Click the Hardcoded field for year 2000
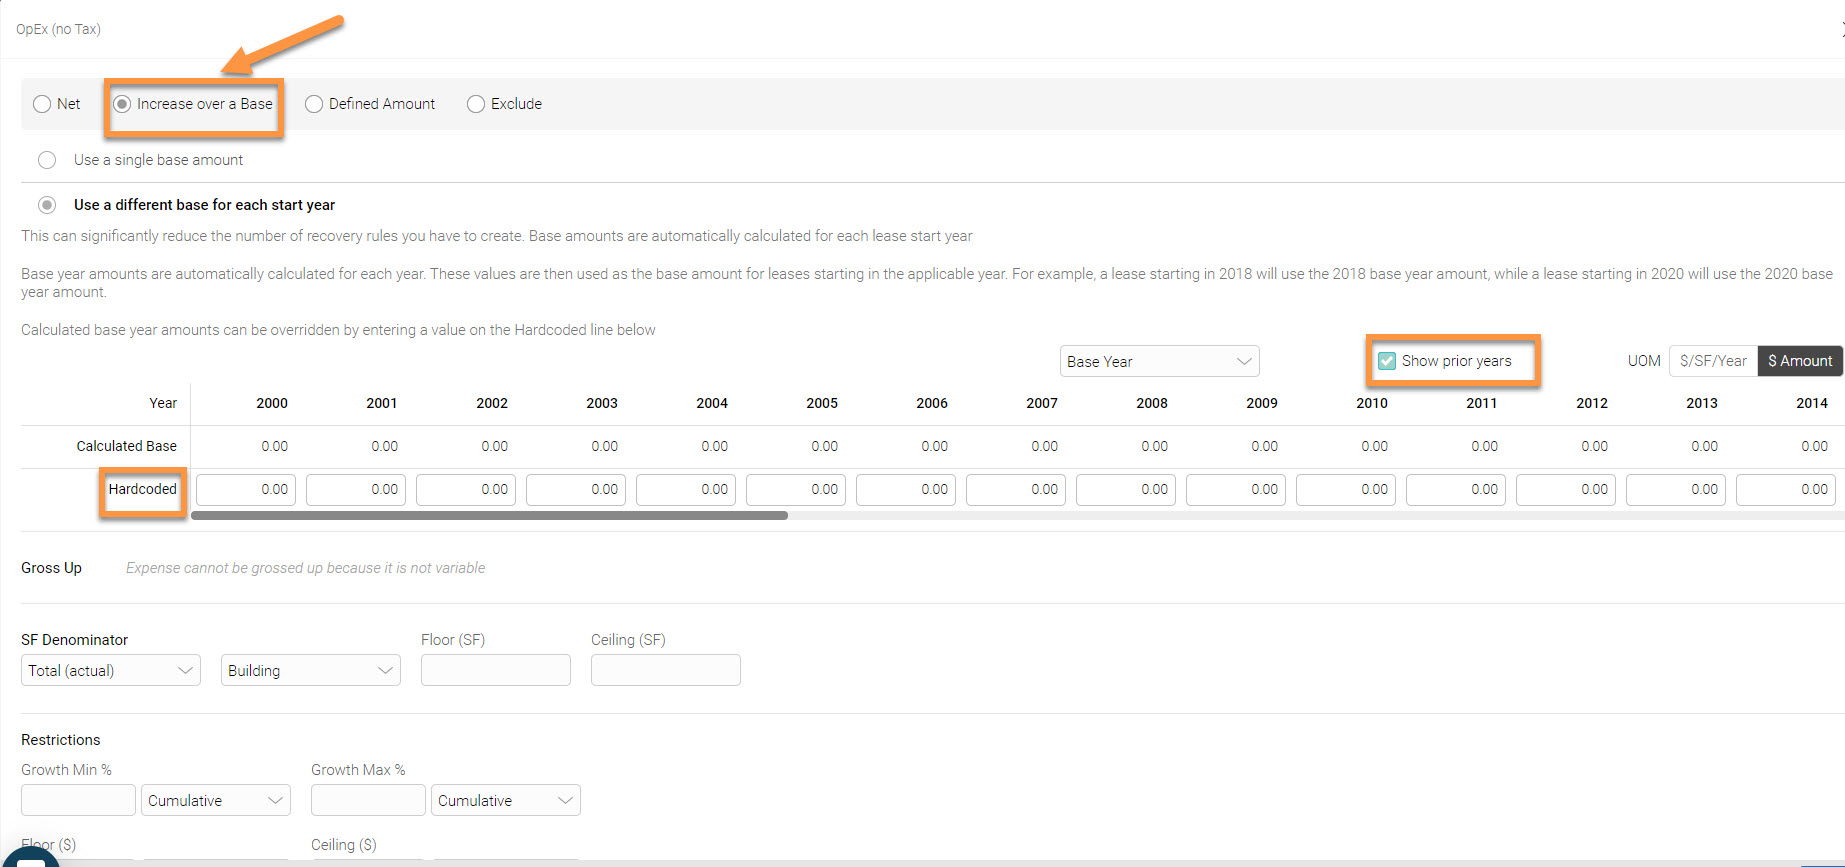1845x867 pixels. [x=246, y=489]
